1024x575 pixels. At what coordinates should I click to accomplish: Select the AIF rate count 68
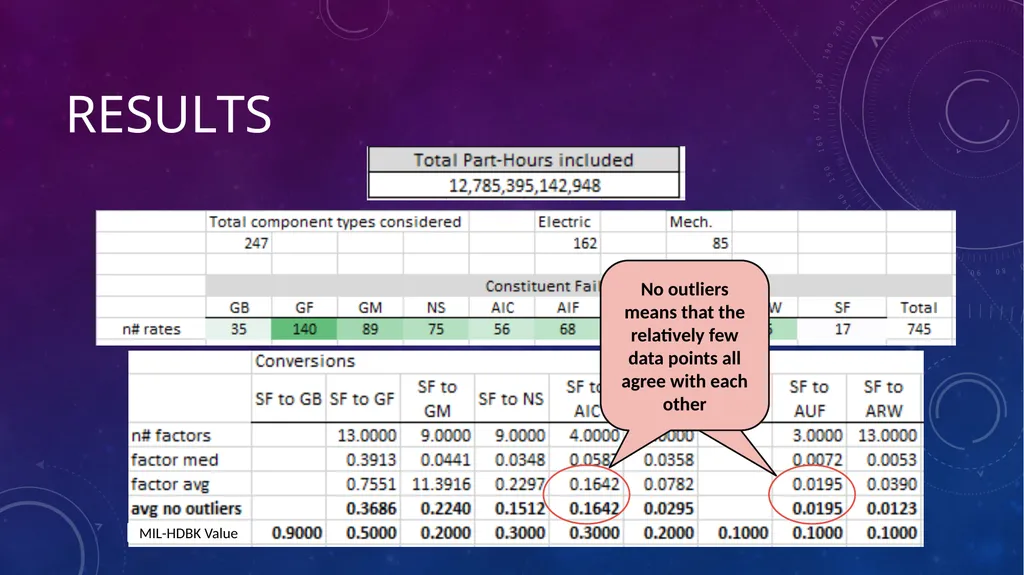point(568,329)
